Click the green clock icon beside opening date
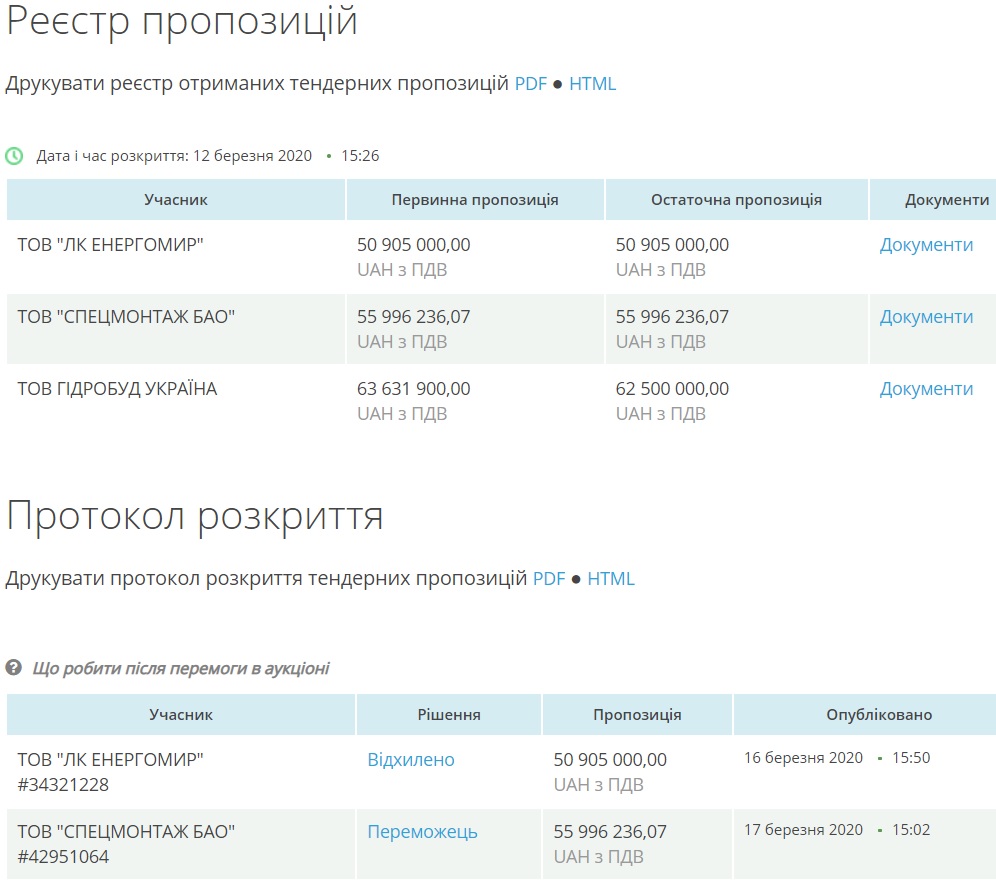Image resolution: width=996 pixels, height=885 pixels. pos(14,156)
